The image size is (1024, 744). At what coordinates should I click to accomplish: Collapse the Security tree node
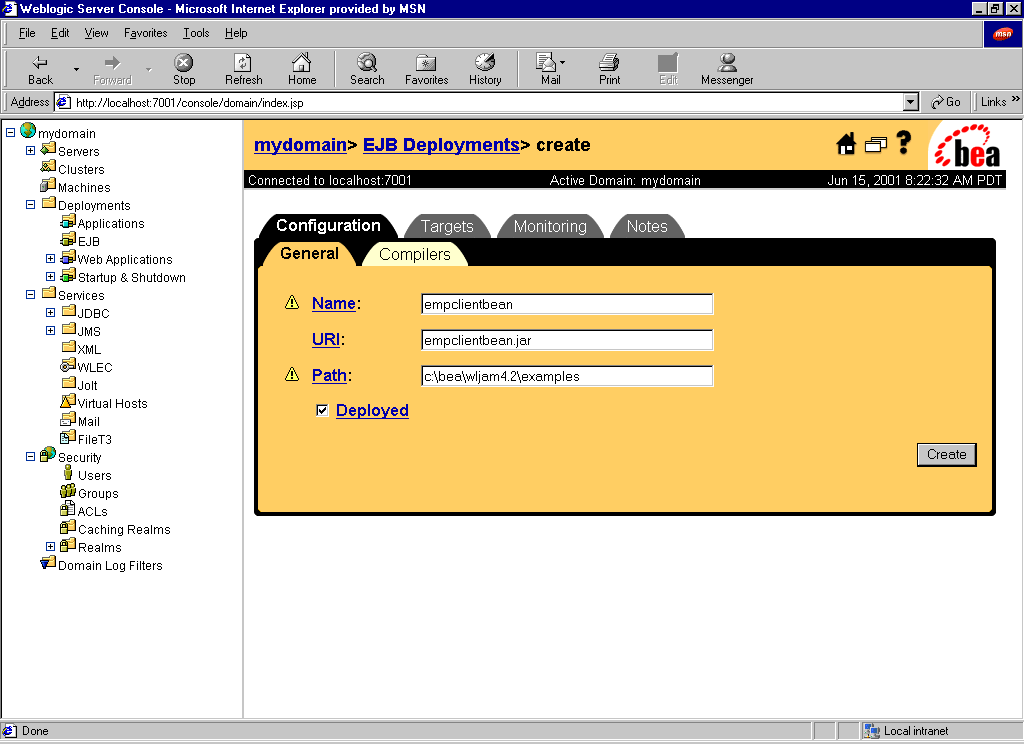pos(30,457)
